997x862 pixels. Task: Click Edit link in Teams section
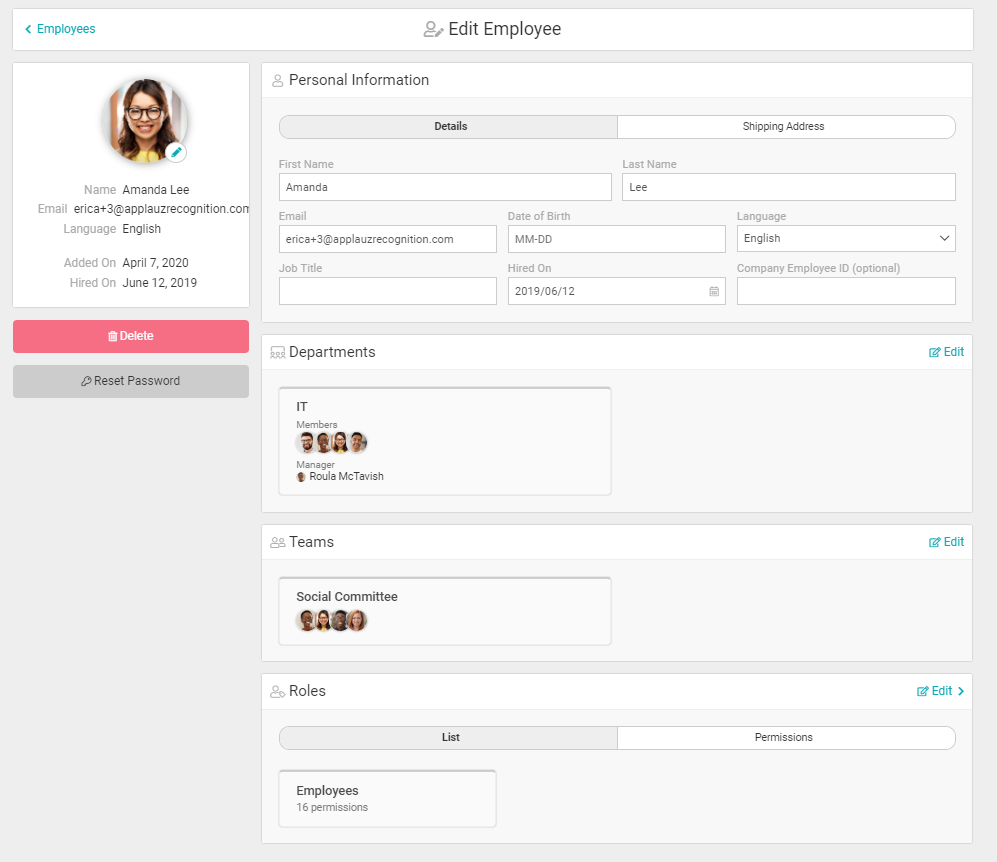(x=946, y=542)
